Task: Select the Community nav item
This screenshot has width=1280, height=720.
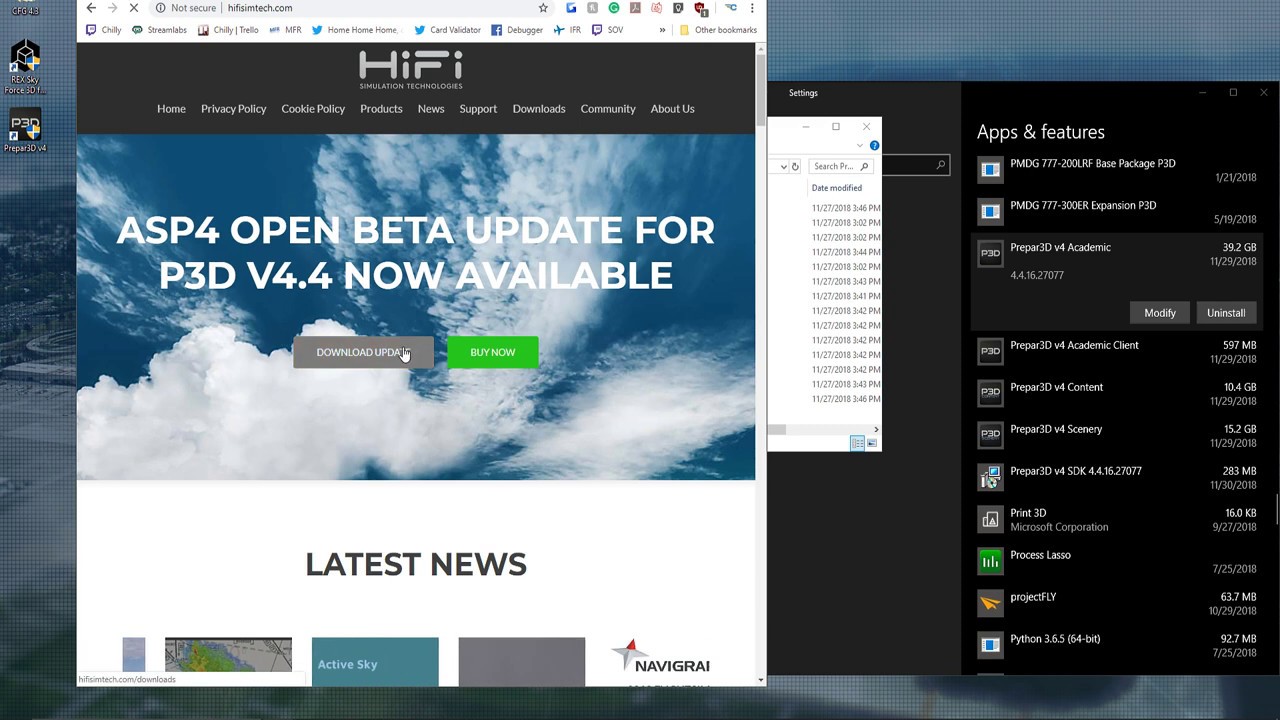Action: pos(608,108)
